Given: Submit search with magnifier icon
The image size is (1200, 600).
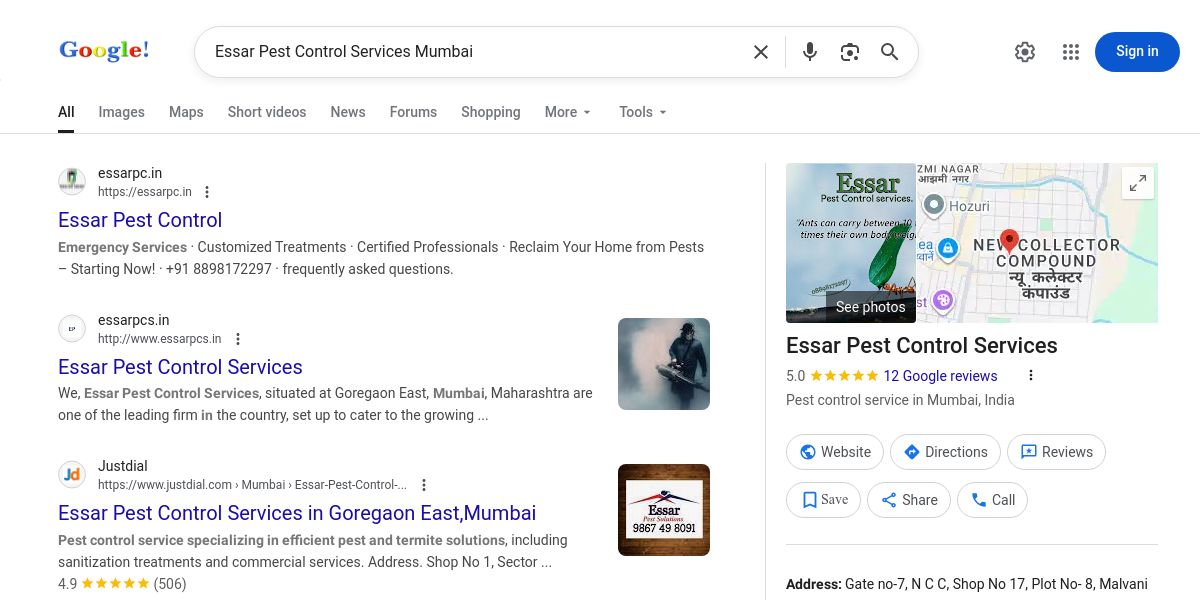Looking at the screenshot, I should point(889,52).
